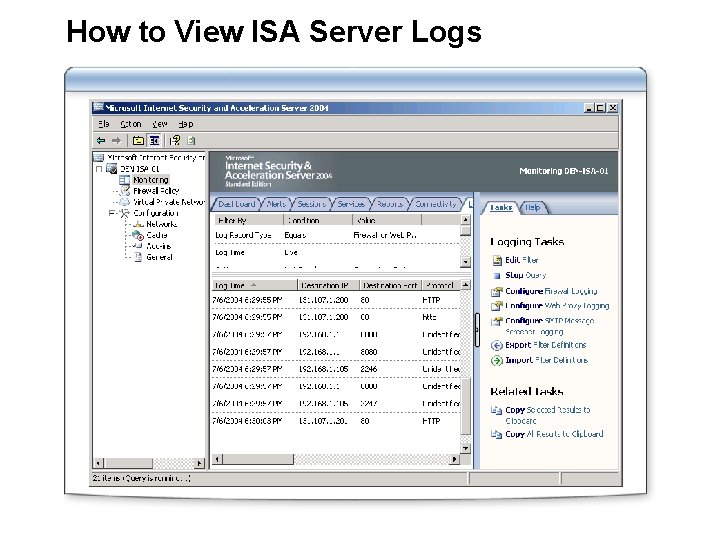Click the Cache node icon in tree
This screenshot has width=720, height=540.
138,235
